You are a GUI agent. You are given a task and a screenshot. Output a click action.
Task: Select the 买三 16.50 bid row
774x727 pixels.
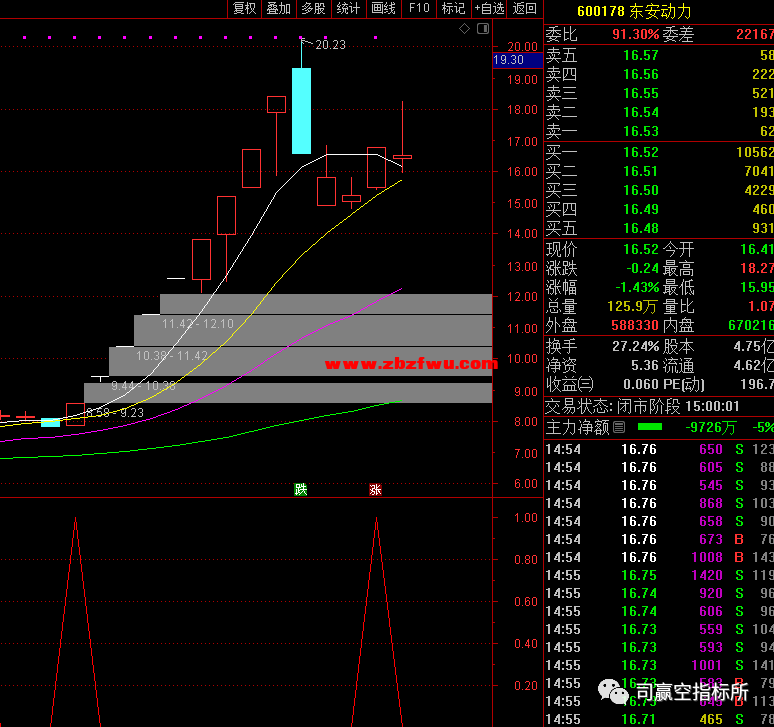point(659,190)
